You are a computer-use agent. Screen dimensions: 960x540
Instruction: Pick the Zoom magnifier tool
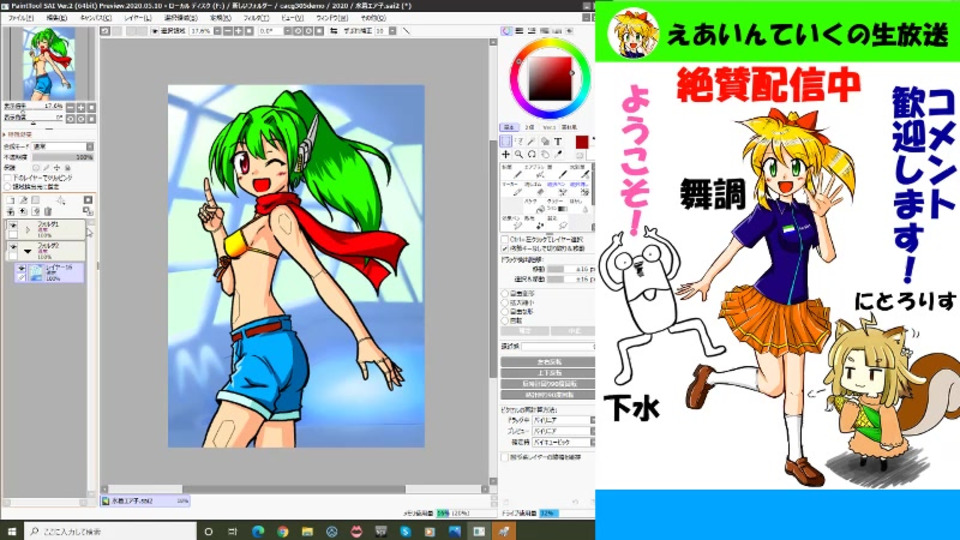[520, 155]
